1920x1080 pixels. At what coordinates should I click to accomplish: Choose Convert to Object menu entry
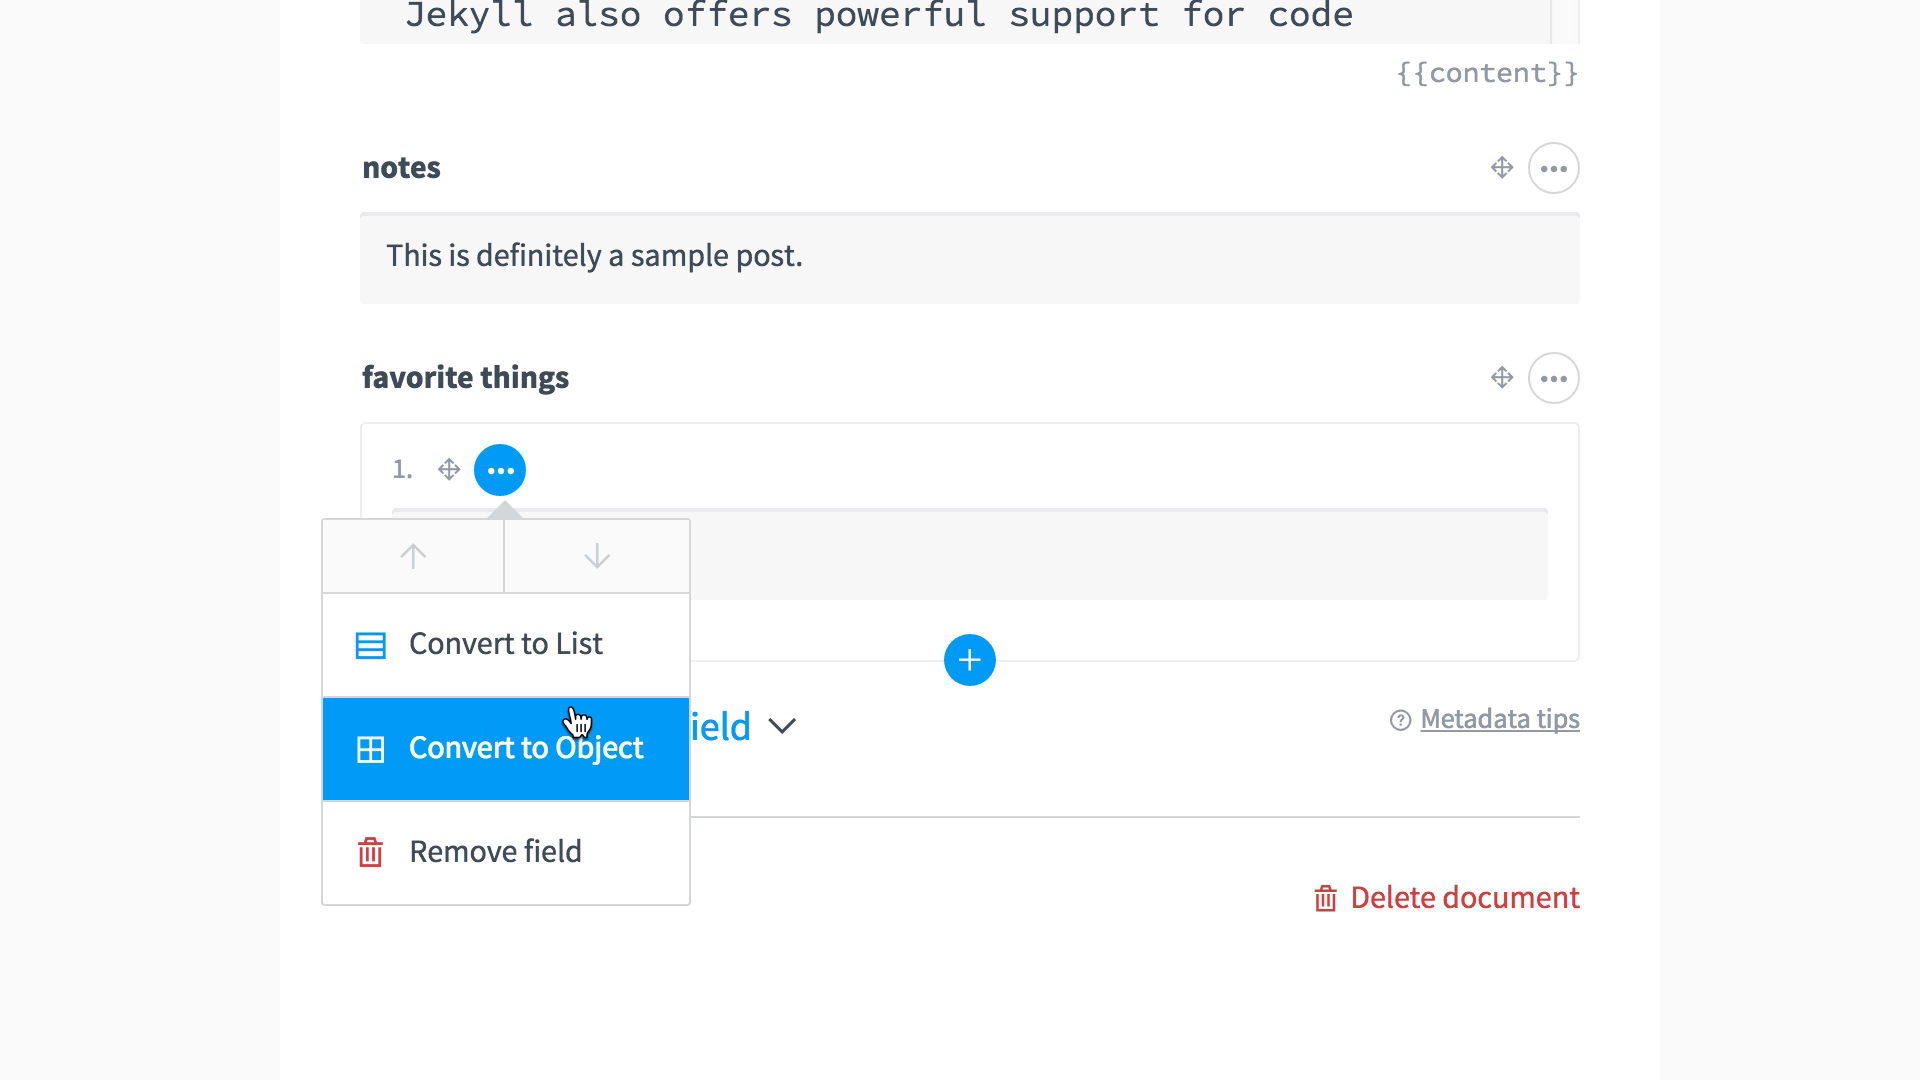[506, 749]
